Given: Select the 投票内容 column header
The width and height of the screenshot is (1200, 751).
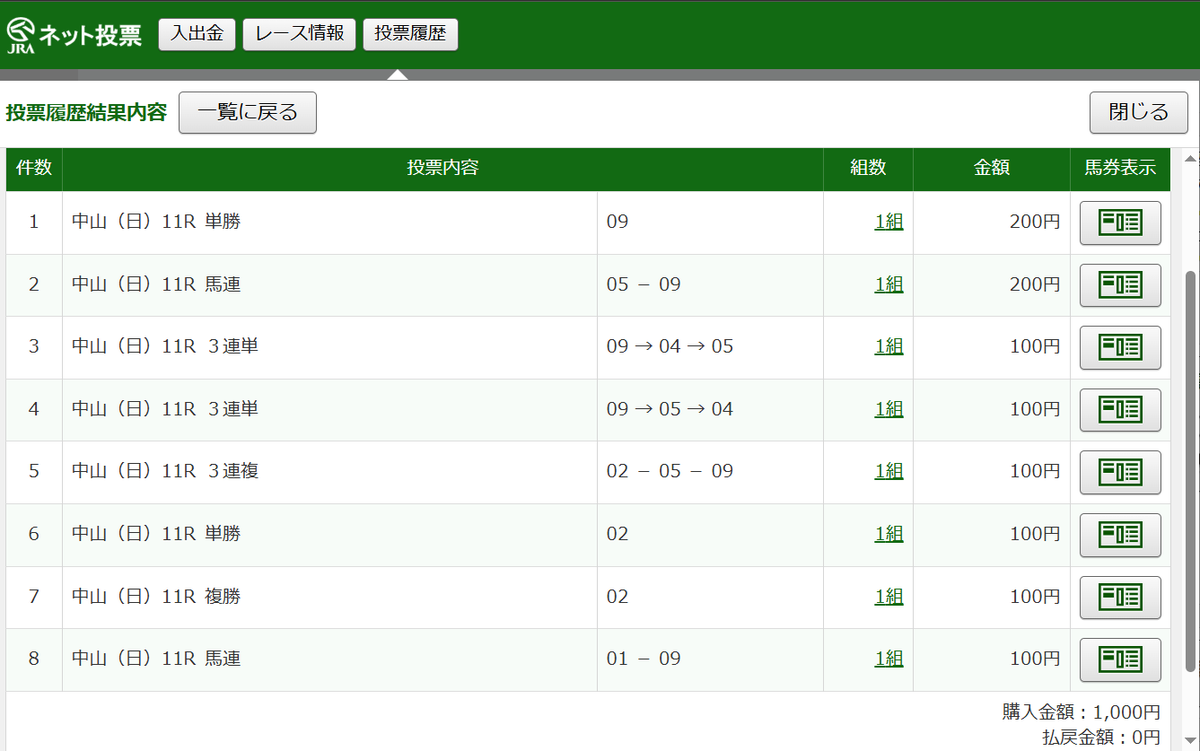Looking at the screenshot, I should (443, 169).
